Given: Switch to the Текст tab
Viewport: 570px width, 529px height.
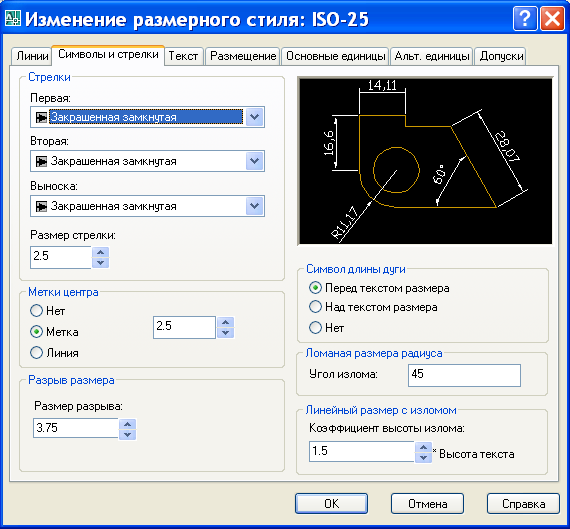Looking at the screenshot, I should (184, 56).
